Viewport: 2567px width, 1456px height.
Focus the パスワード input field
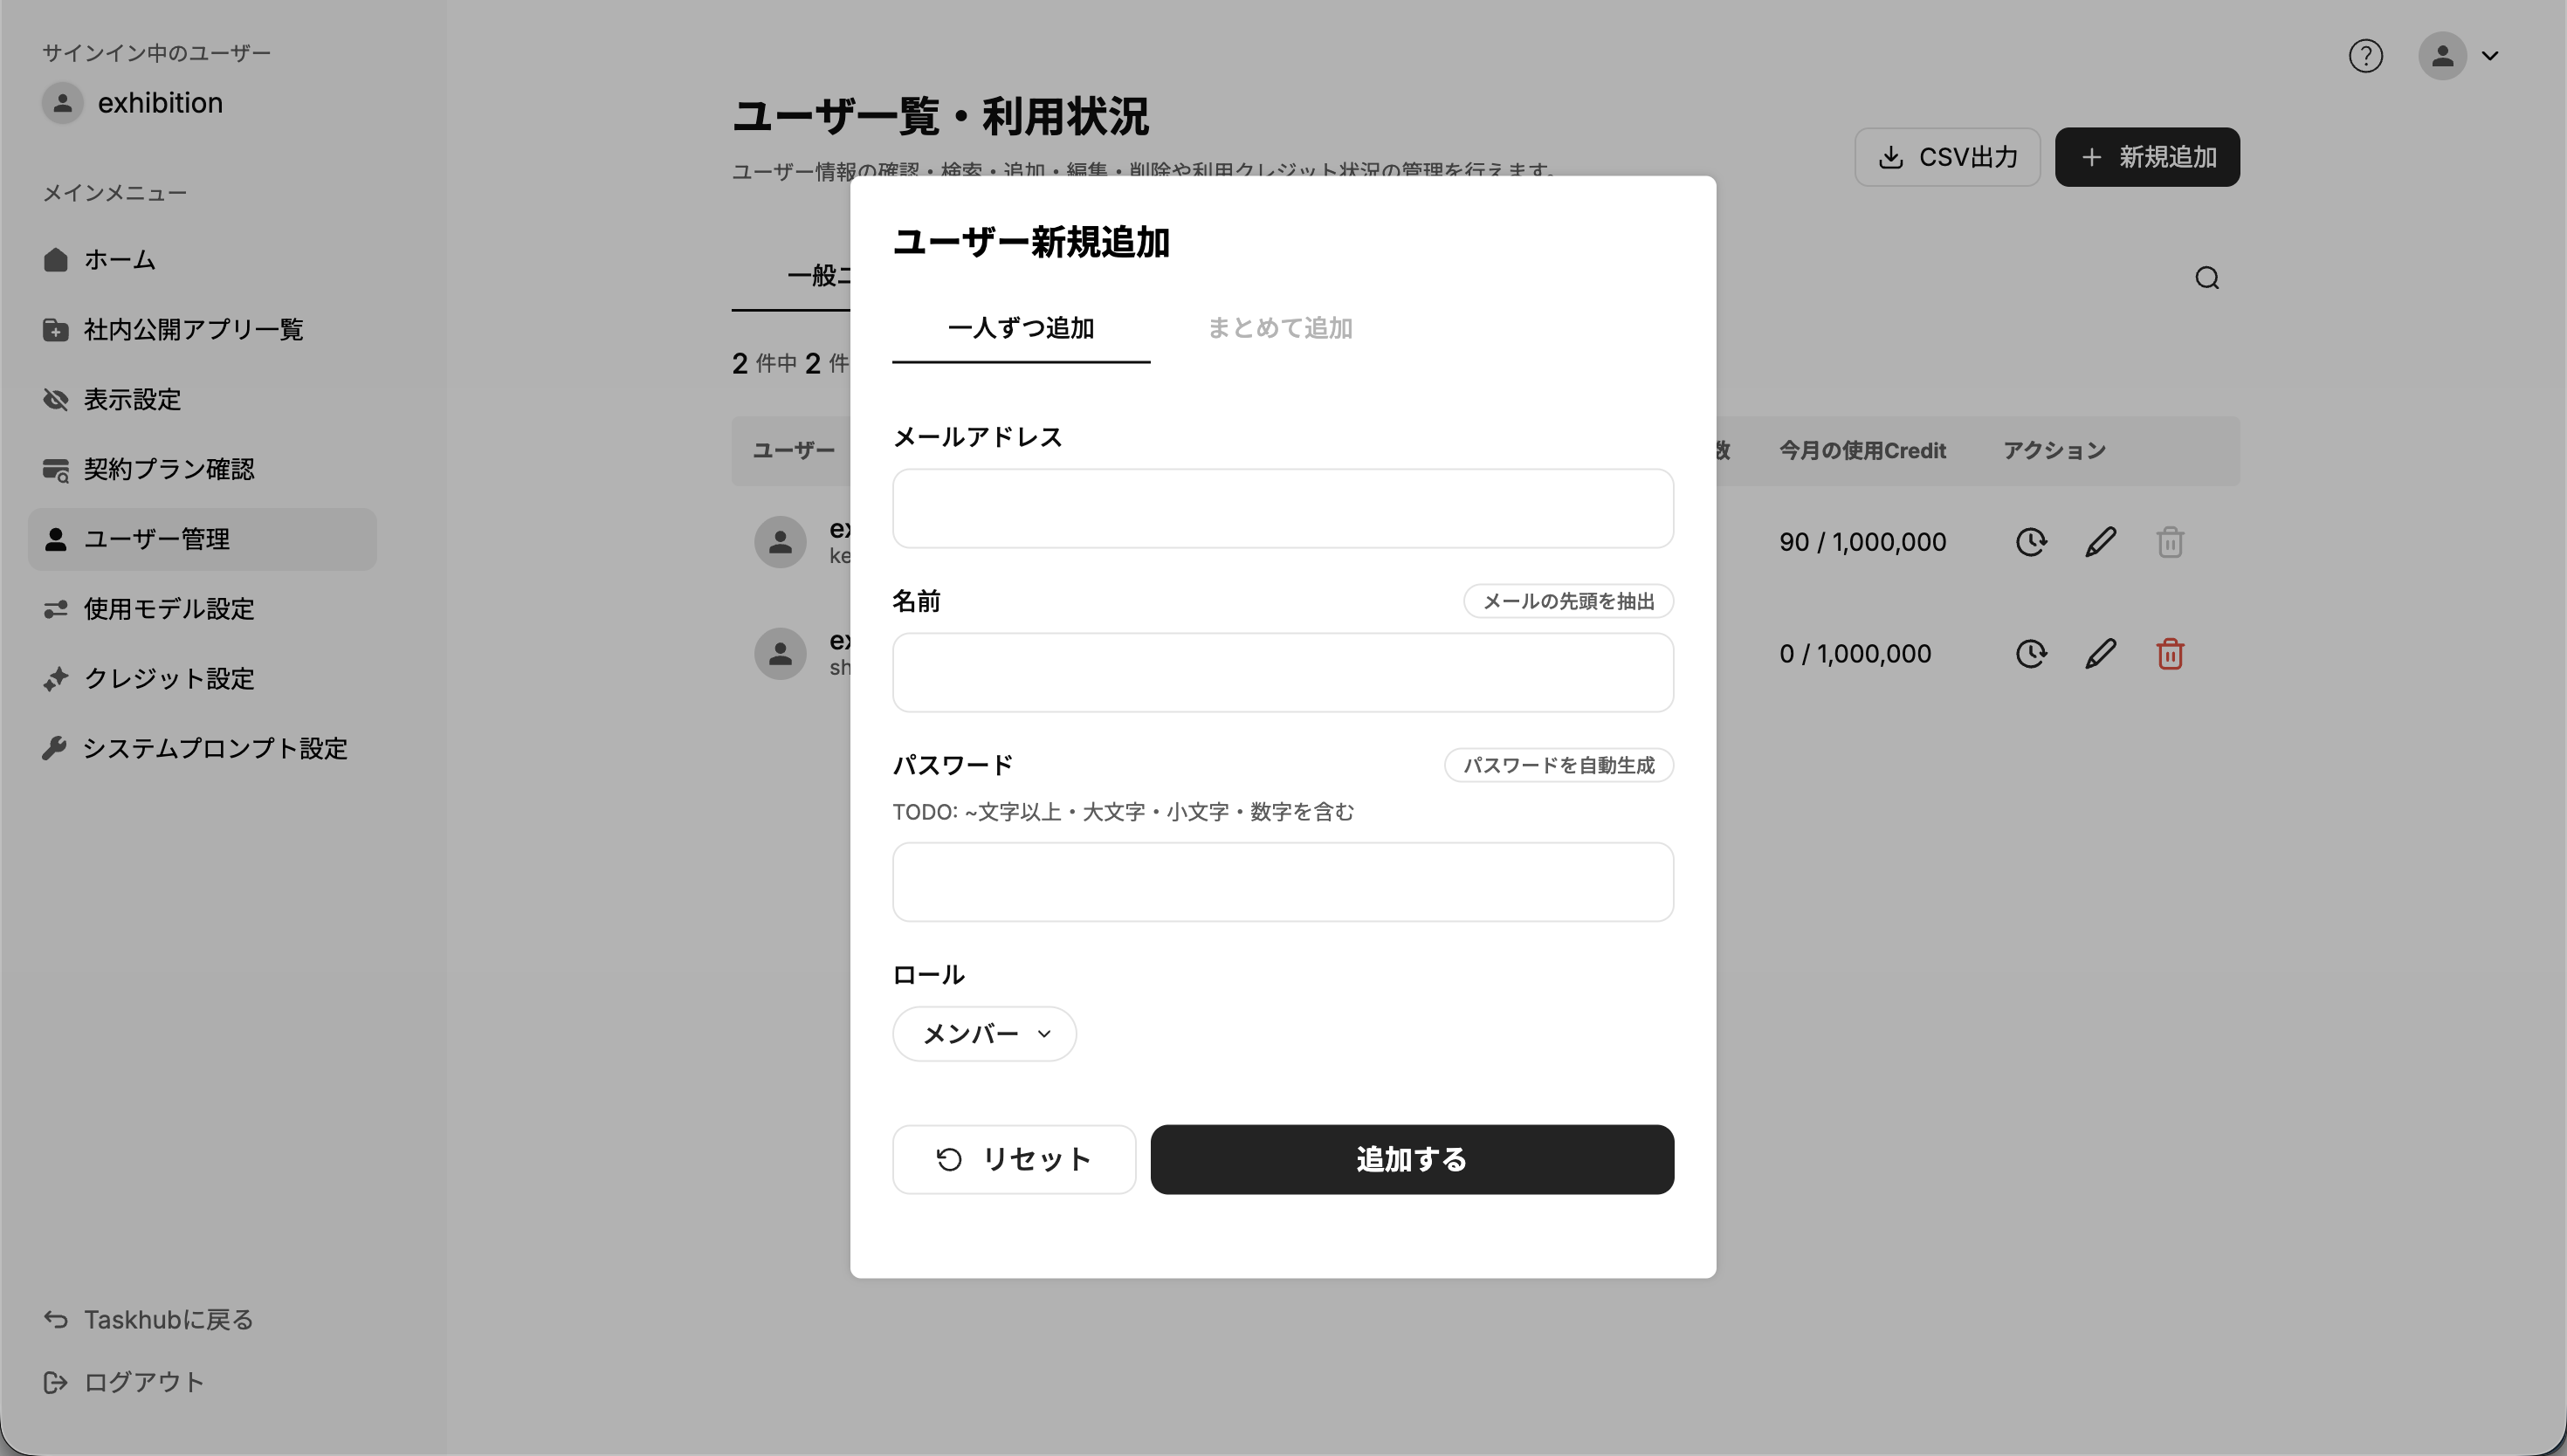1282,882
